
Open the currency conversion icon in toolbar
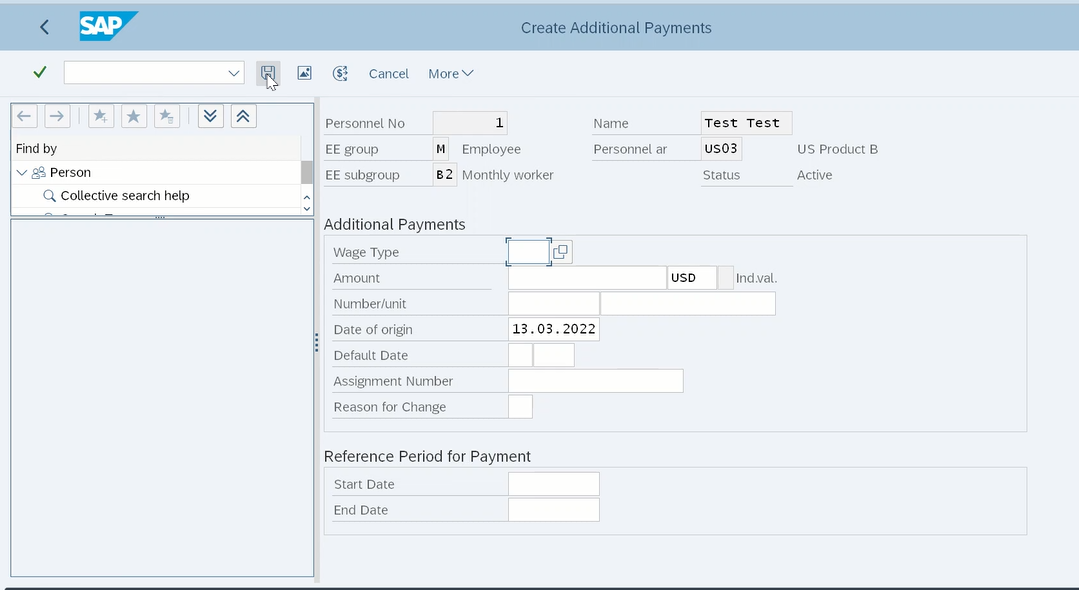[x=340, y=73]
